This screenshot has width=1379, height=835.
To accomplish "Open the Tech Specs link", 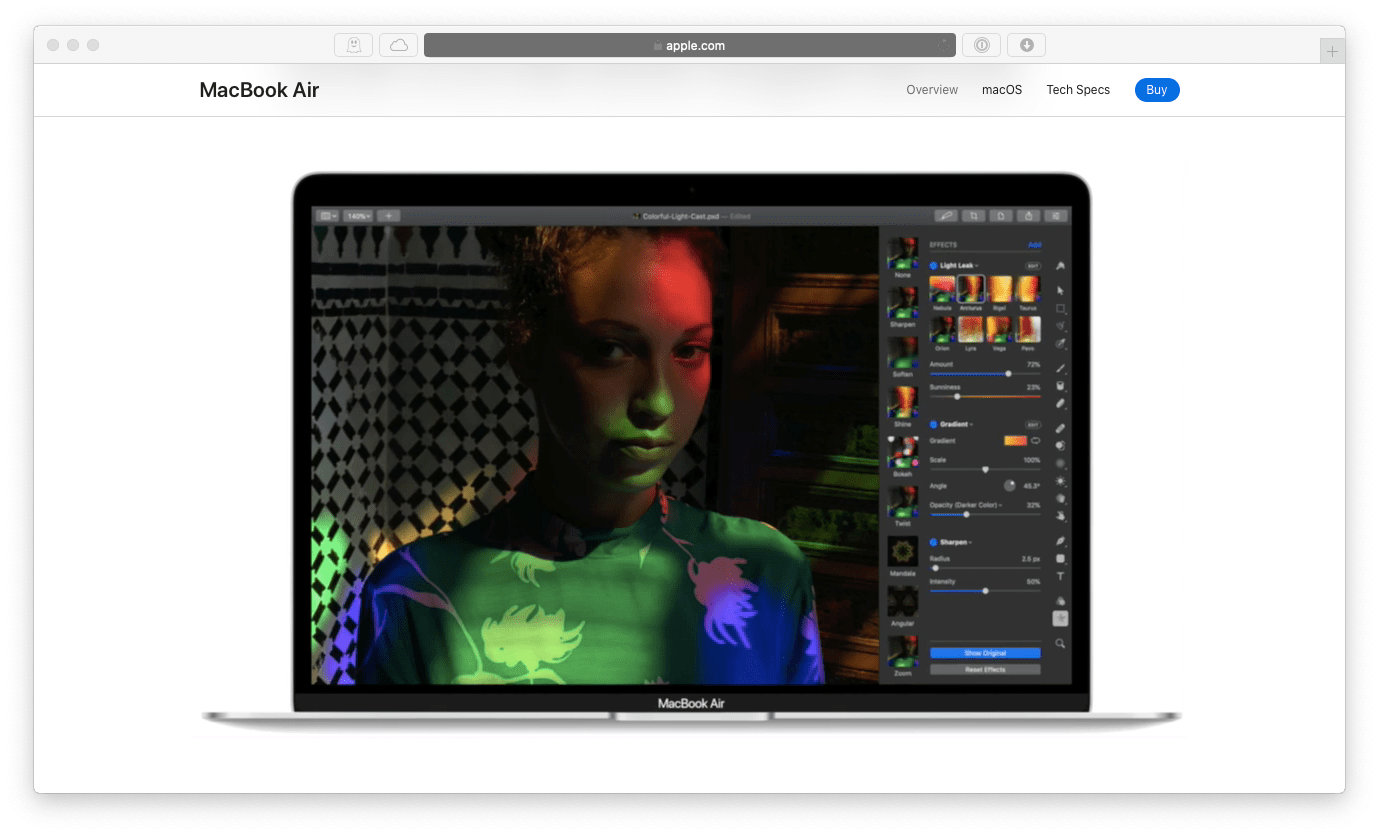I will tap(1078, 90).
